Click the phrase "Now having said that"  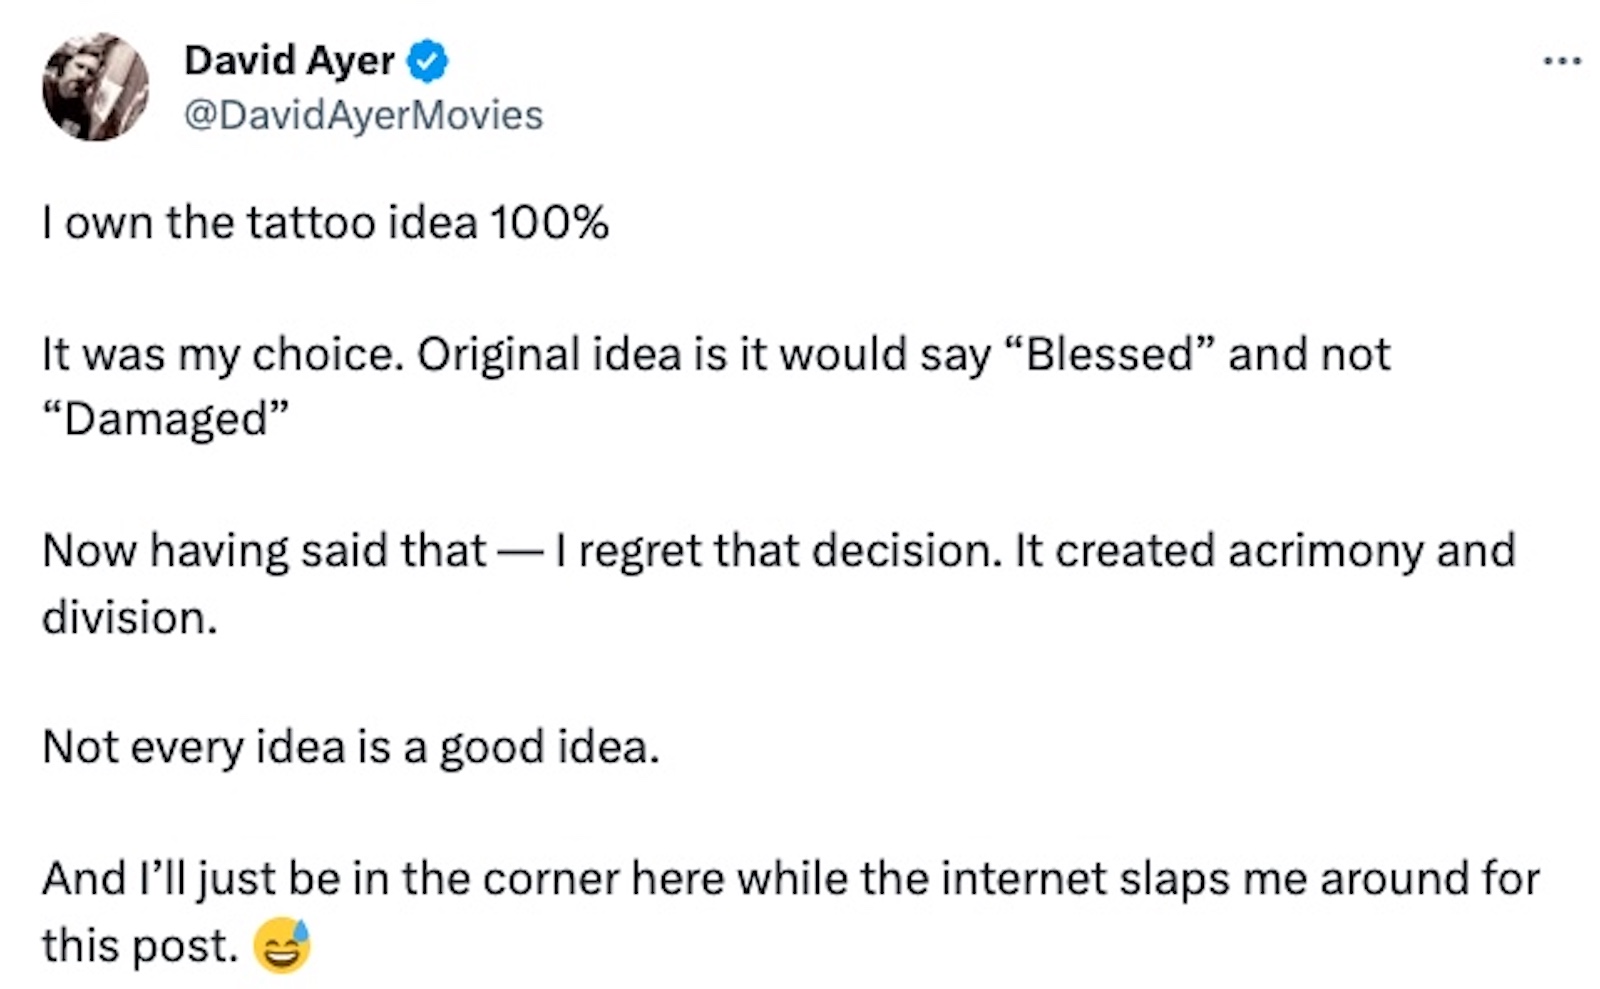click(x=264, y=550)
